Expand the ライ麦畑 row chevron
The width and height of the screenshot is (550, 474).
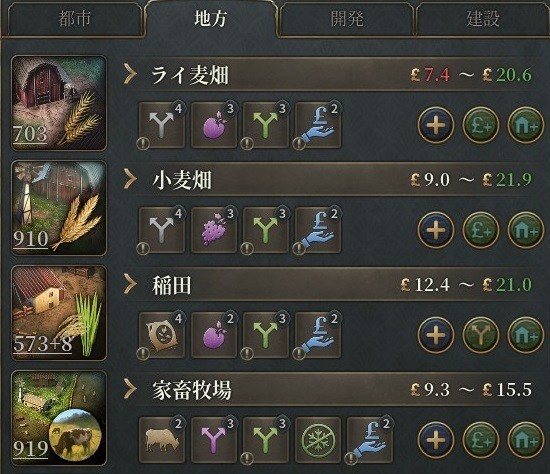coord(130,74)
